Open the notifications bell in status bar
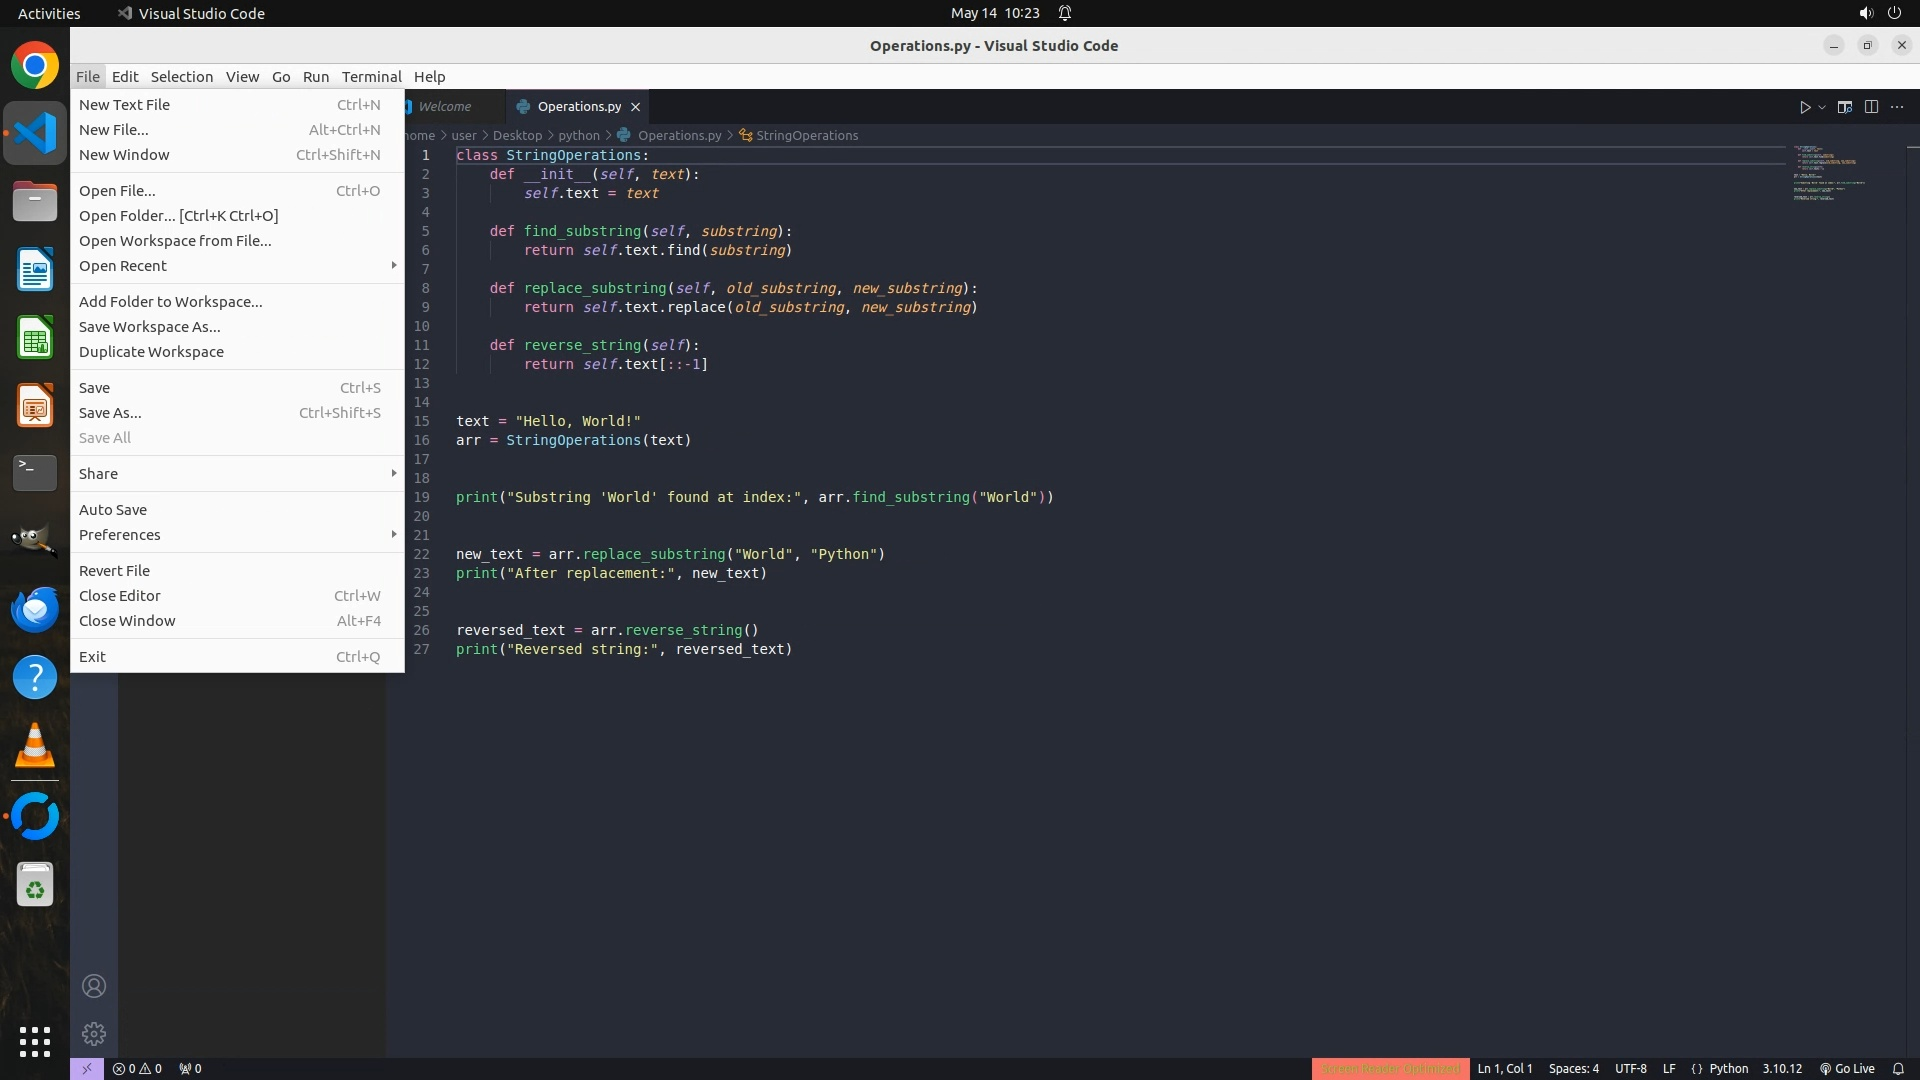 pos(1898,1068)
